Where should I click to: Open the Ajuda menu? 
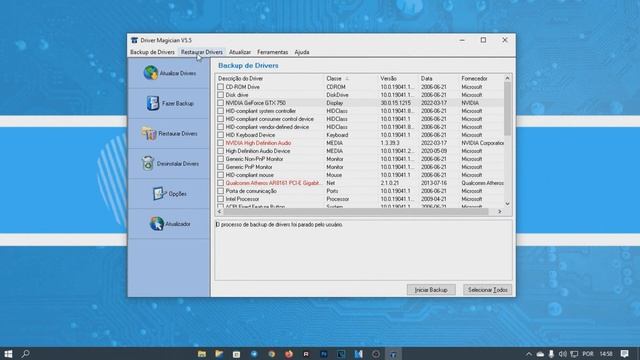coord(302,52)
